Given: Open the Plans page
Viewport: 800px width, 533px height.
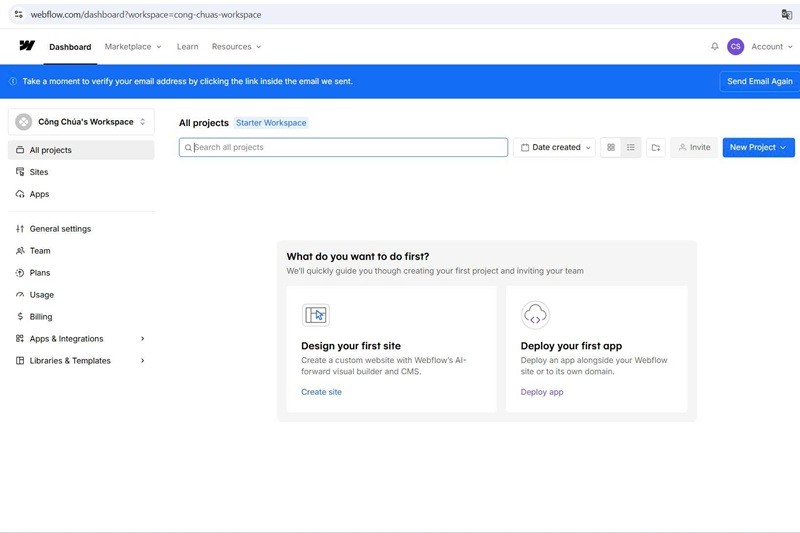Looking at the screenshot, I should [81, 272].
